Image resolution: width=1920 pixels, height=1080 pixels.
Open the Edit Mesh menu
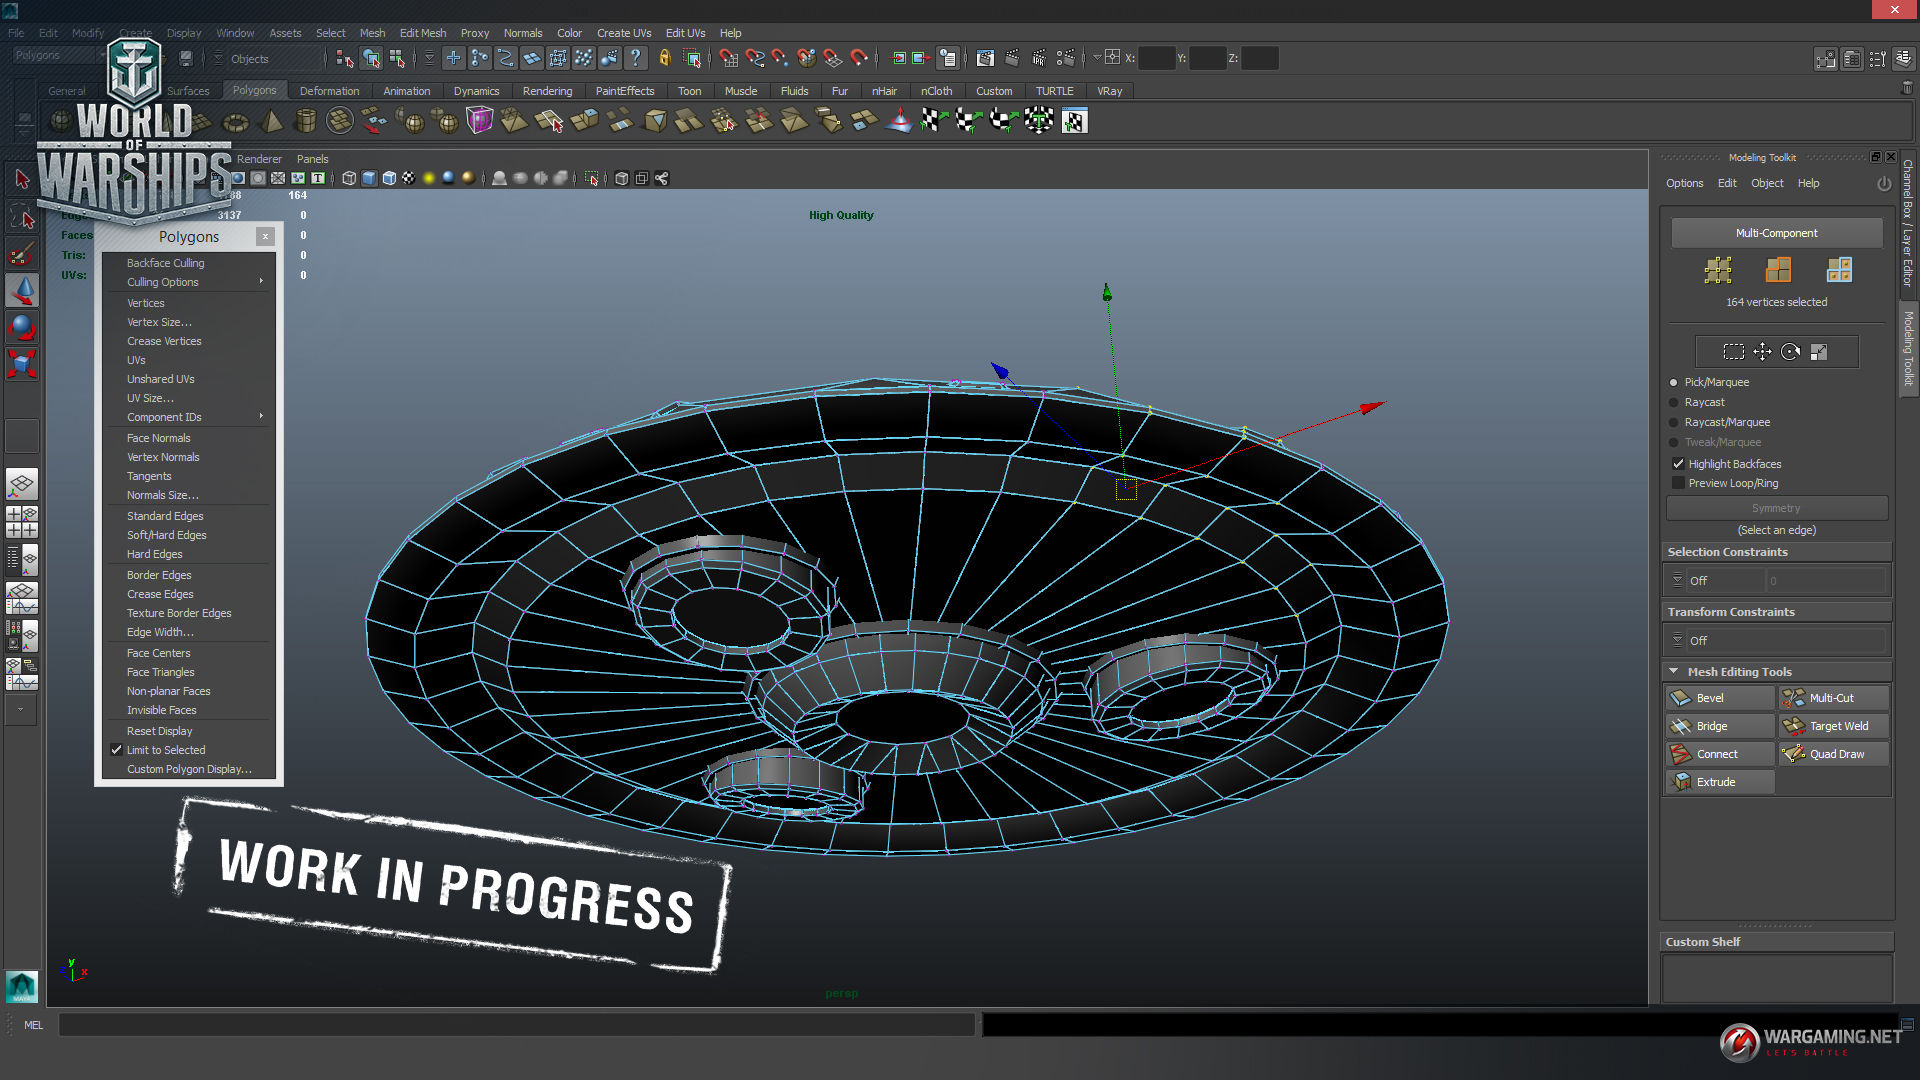[422, 33]
